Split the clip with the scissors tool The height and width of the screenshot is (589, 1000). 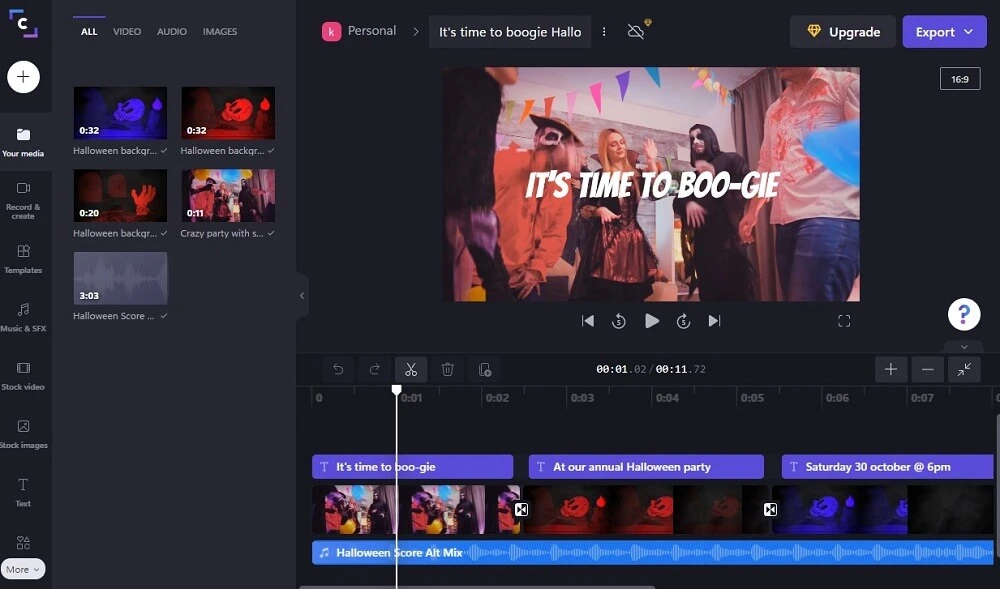coord(411,369)
